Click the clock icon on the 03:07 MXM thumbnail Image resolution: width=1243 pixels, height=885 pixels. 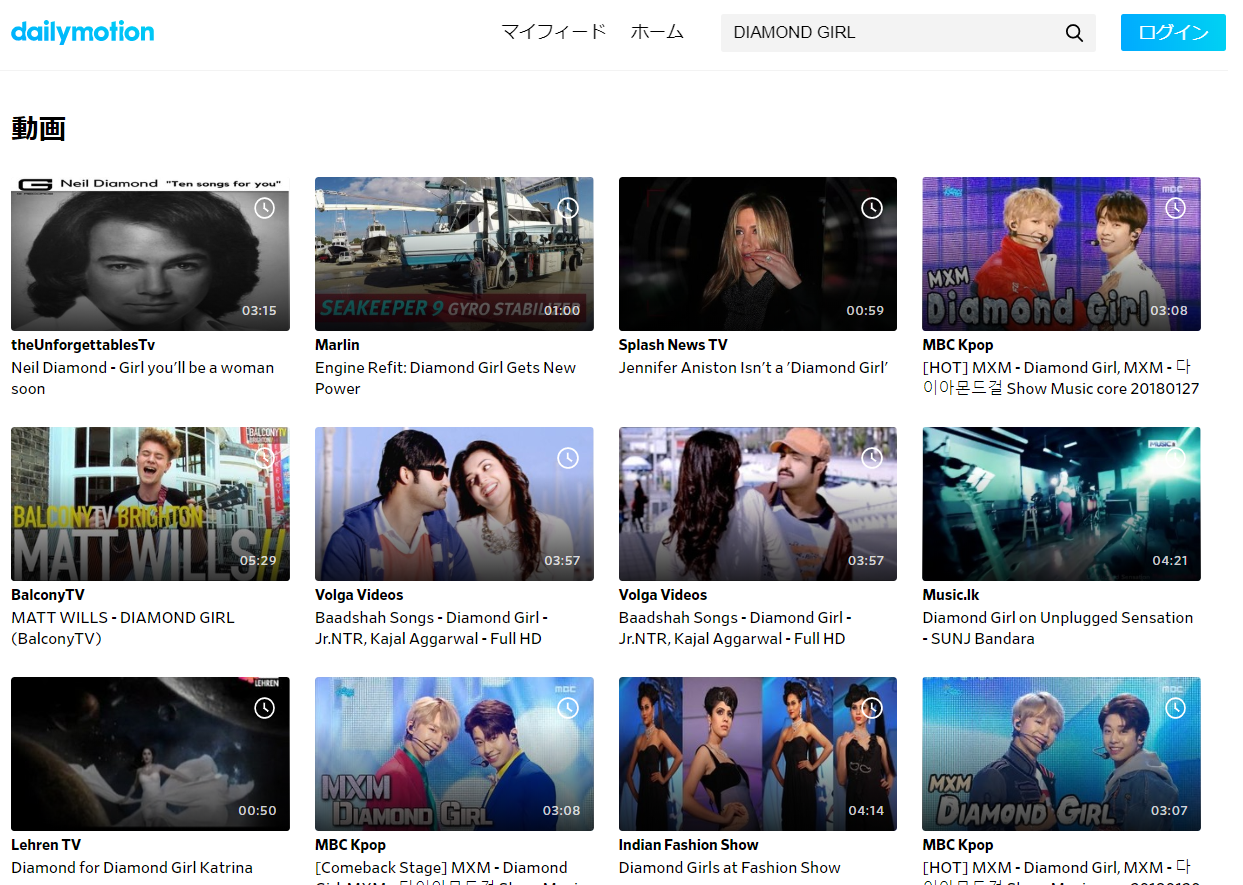(x=1175, y=708)
